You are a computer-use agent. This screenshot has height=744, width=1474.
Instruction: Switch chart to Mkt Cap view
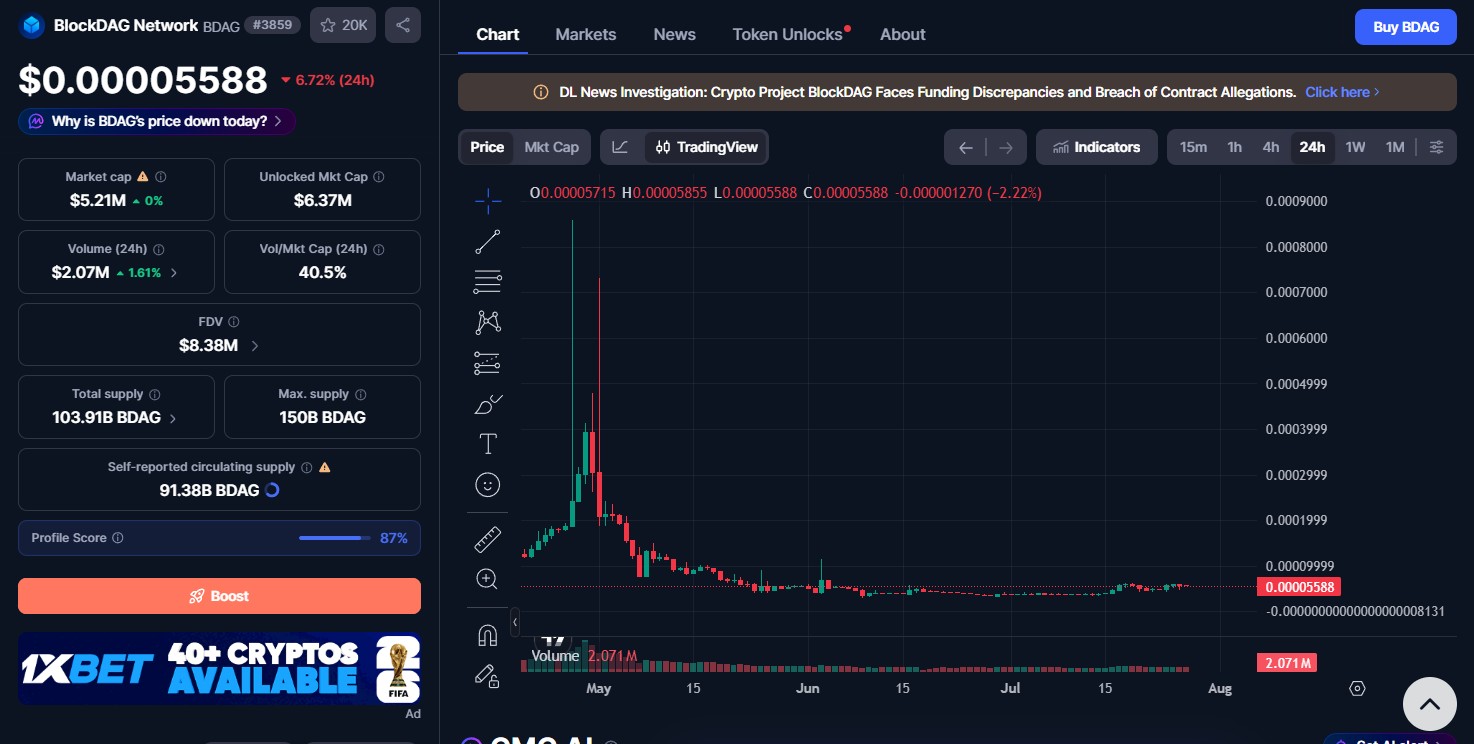552,147
